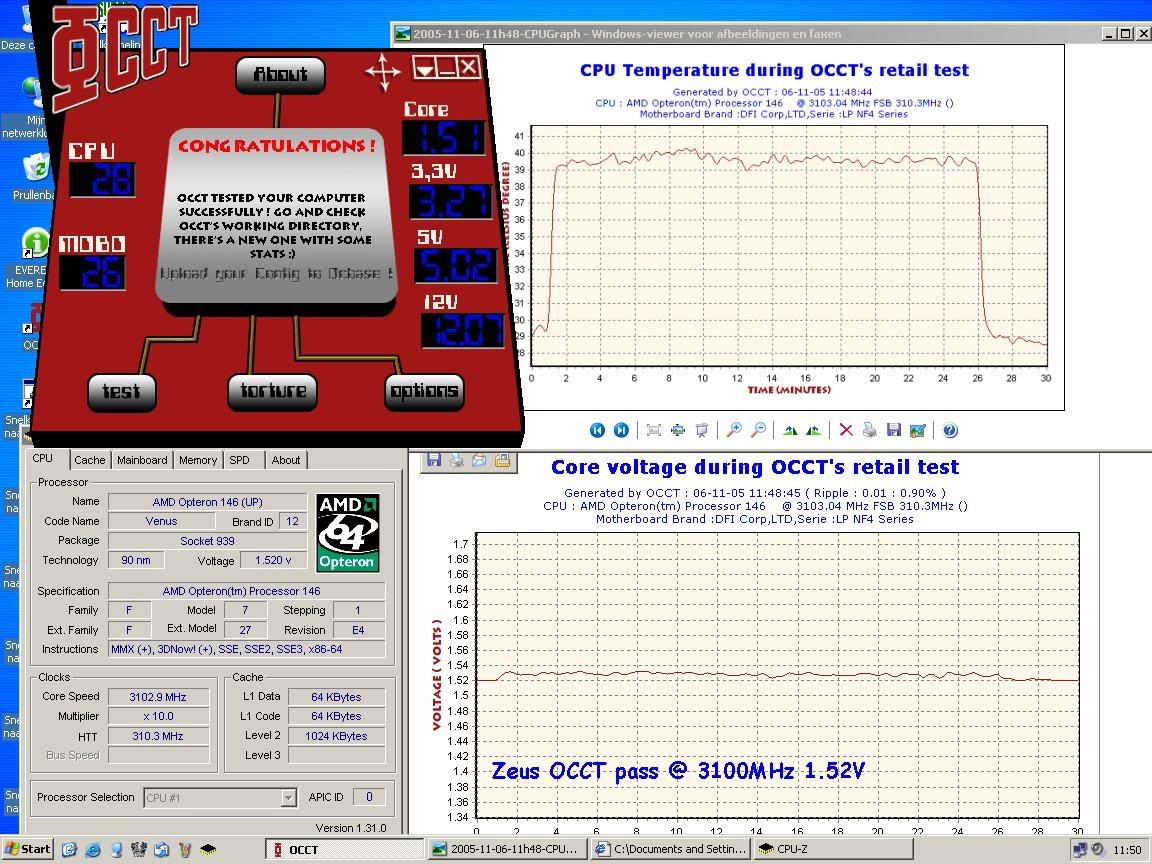Screen dimensions: 1152x864
Task: Click the e-mail icon above voltage graph
Action: pos(480,460)
